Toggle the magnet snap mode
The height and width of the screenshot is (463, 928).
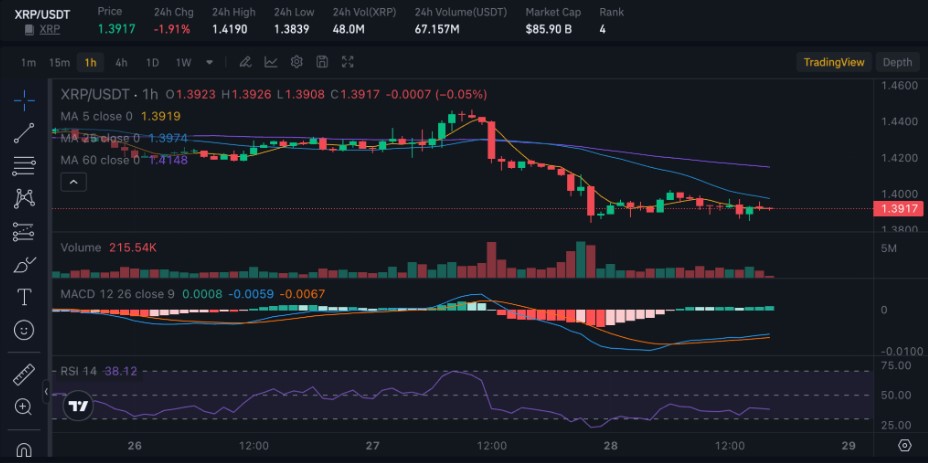coord(24,450)
